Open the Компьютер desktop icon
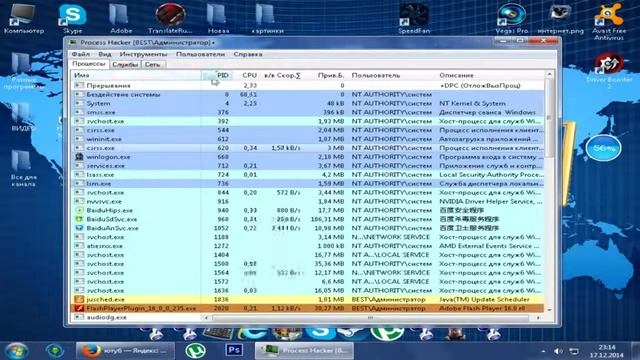 [x=23, y=19]
